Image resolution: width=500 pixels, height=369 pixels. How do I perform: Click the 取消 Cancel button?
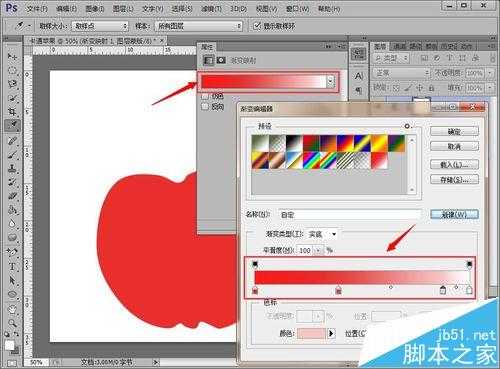pos(454,146)
